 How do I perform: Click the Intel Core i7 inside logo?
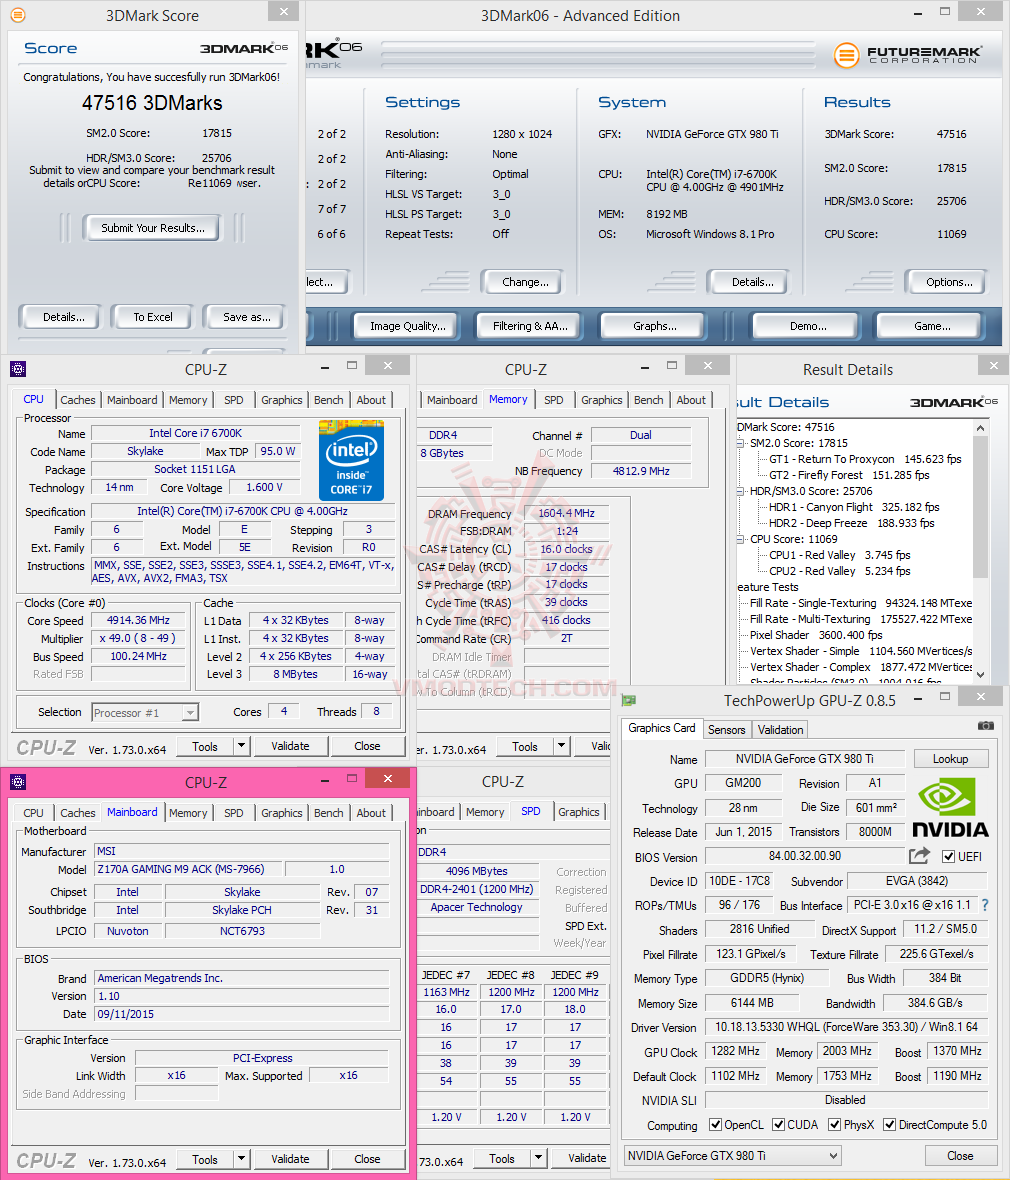coord(351,461)
